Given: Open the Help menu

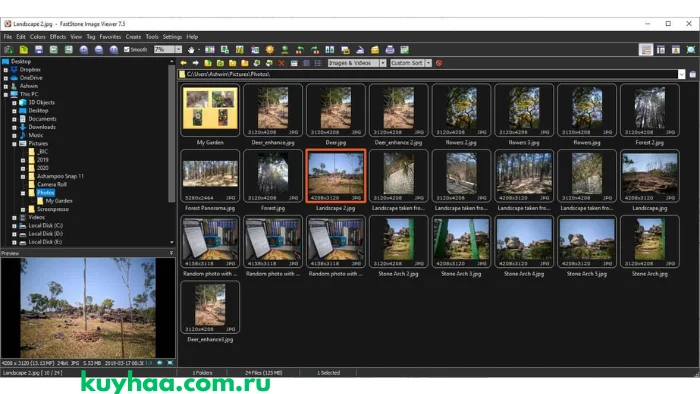Looking at the screenshot, I should tap(192, 37).
